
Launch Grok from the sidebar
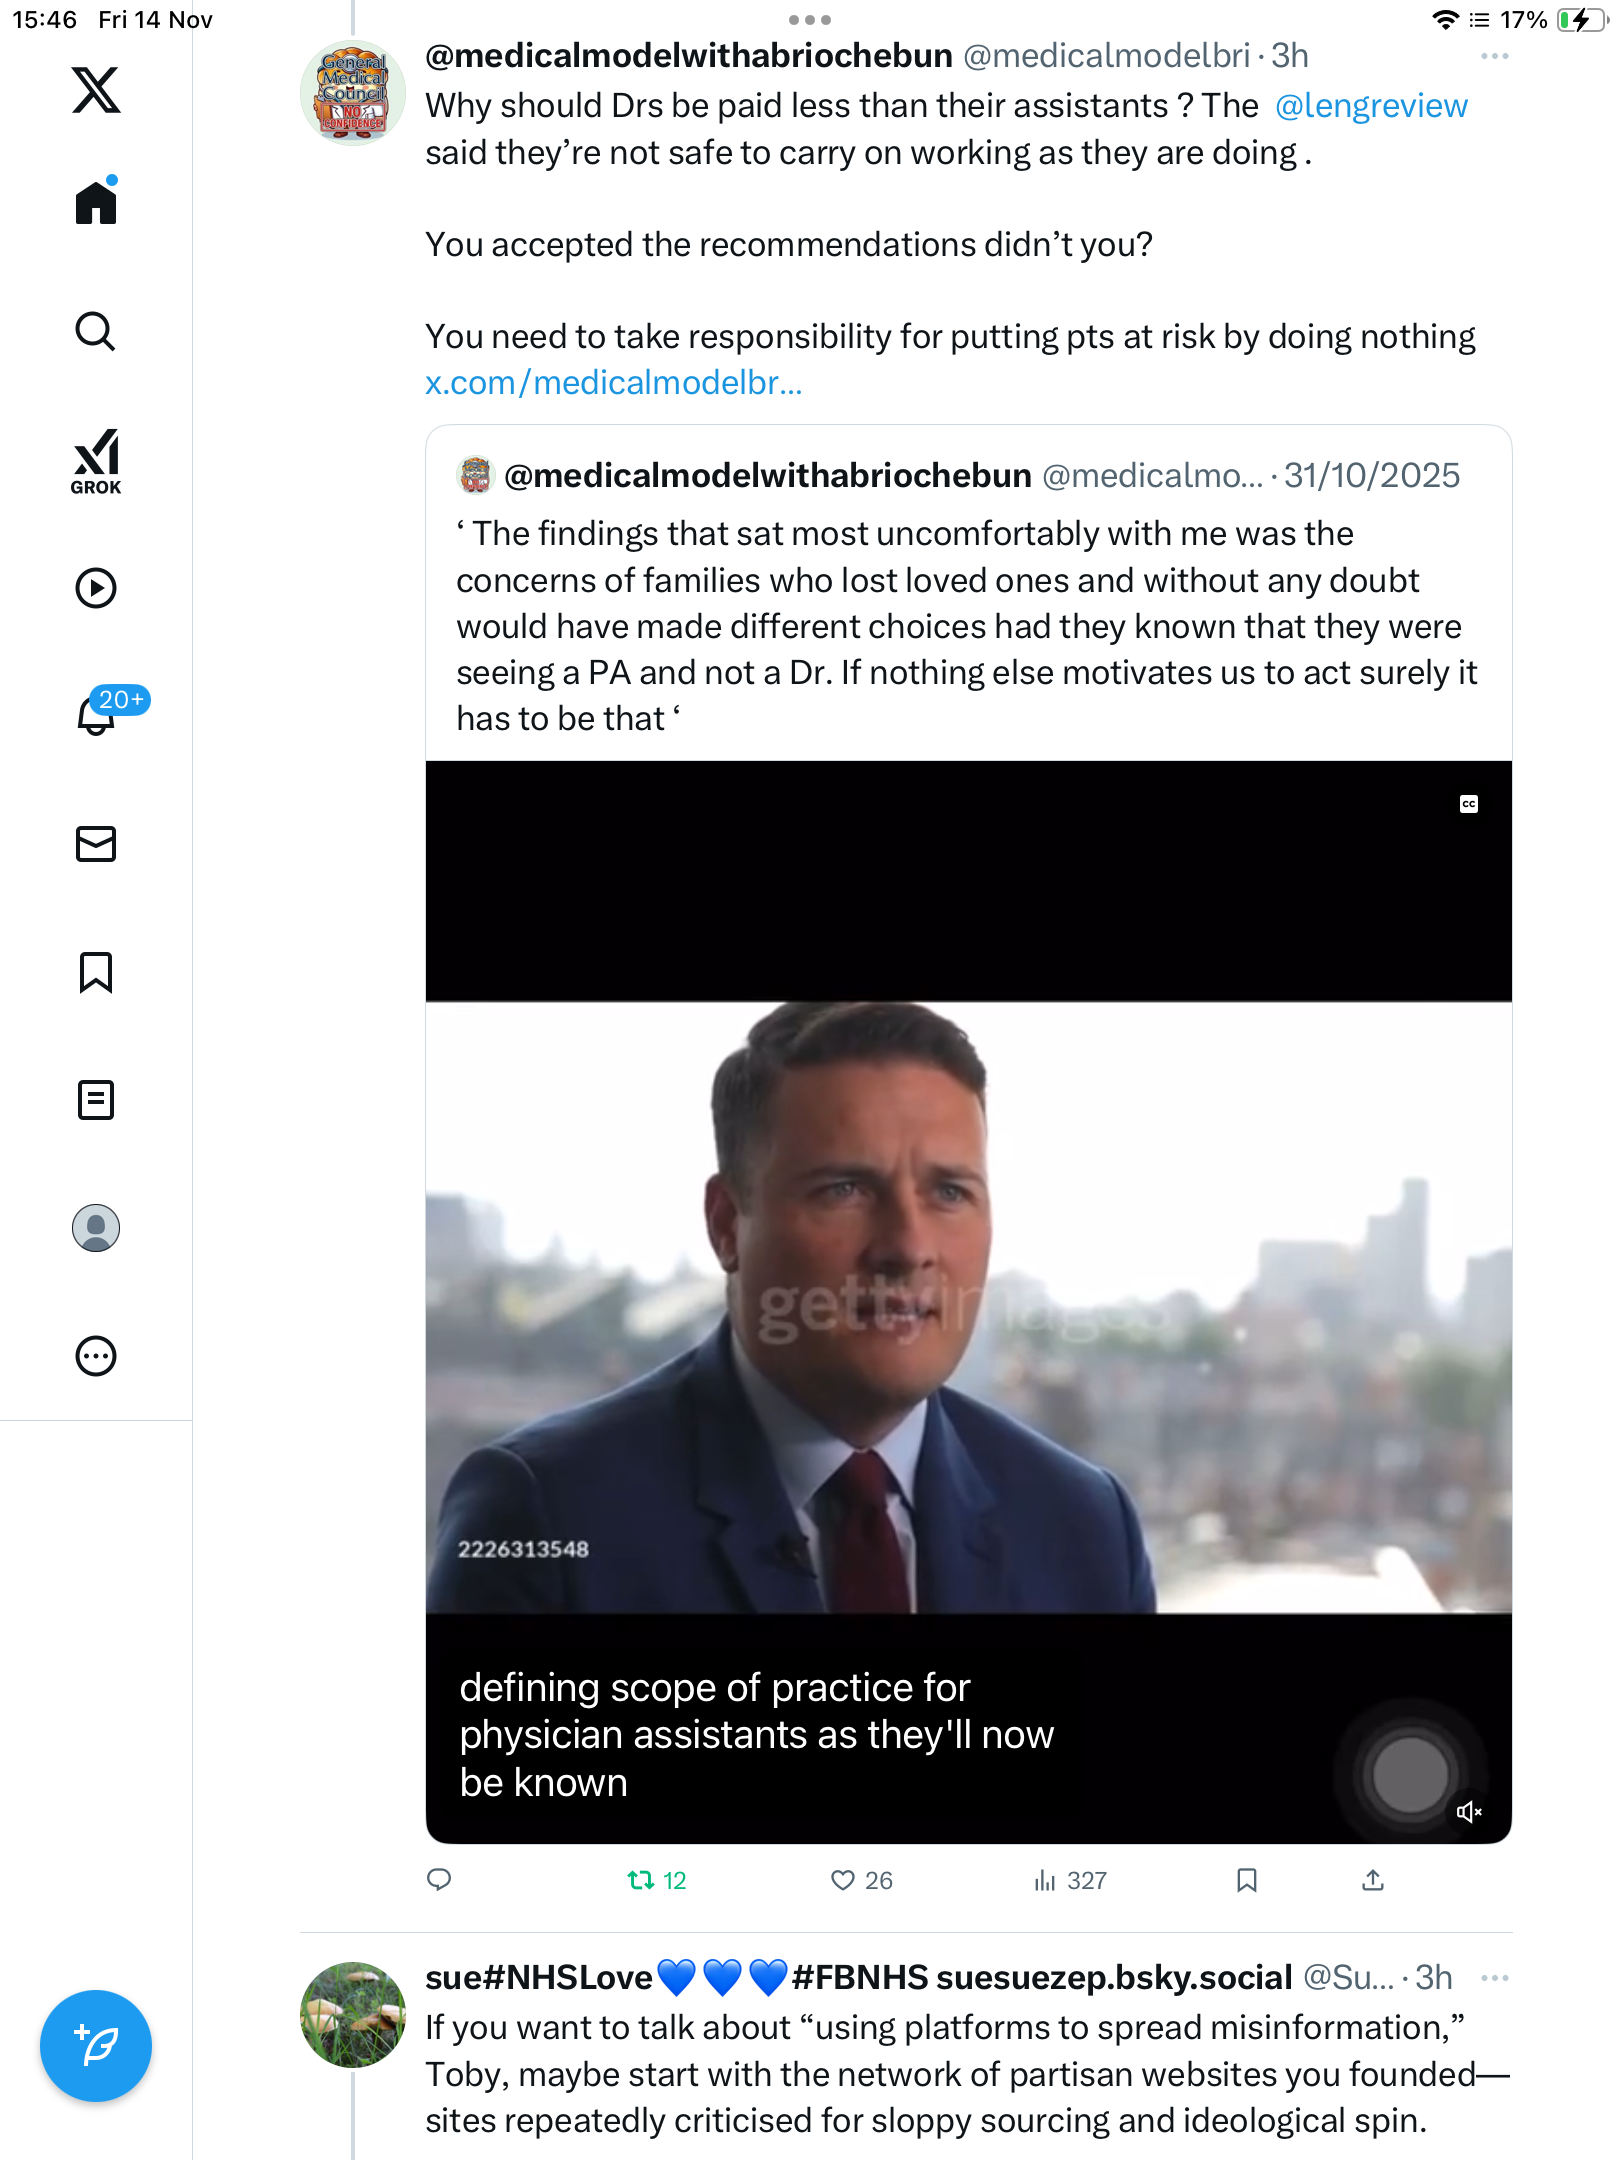(x=96, y=461)
